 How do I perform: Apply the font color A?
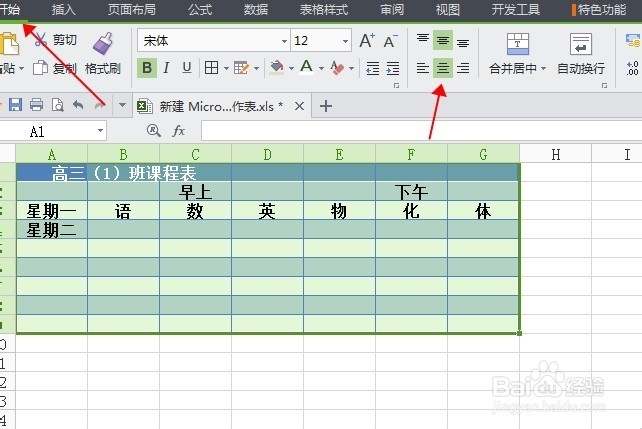point(306,67)
